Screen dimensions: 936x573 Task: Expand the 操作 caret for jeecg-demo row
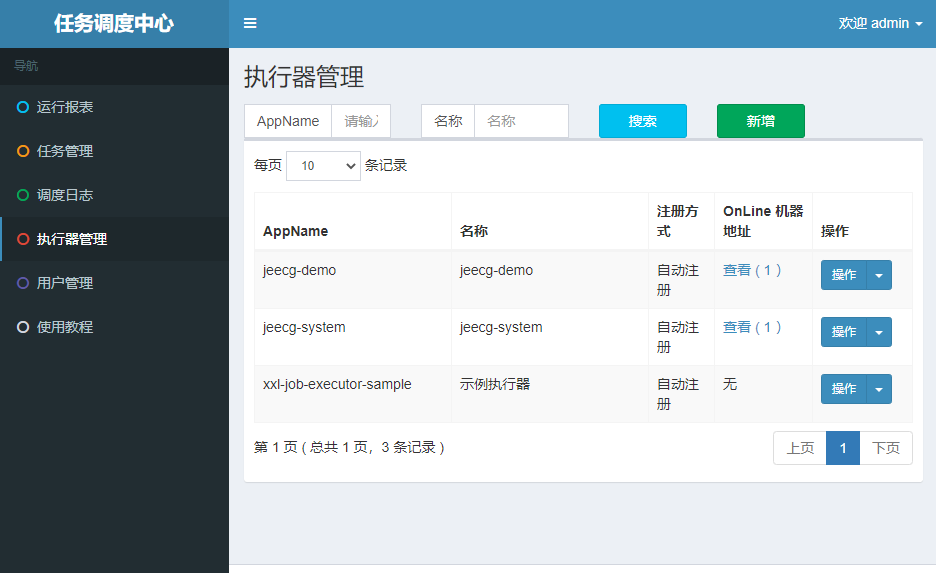point(879,275)
